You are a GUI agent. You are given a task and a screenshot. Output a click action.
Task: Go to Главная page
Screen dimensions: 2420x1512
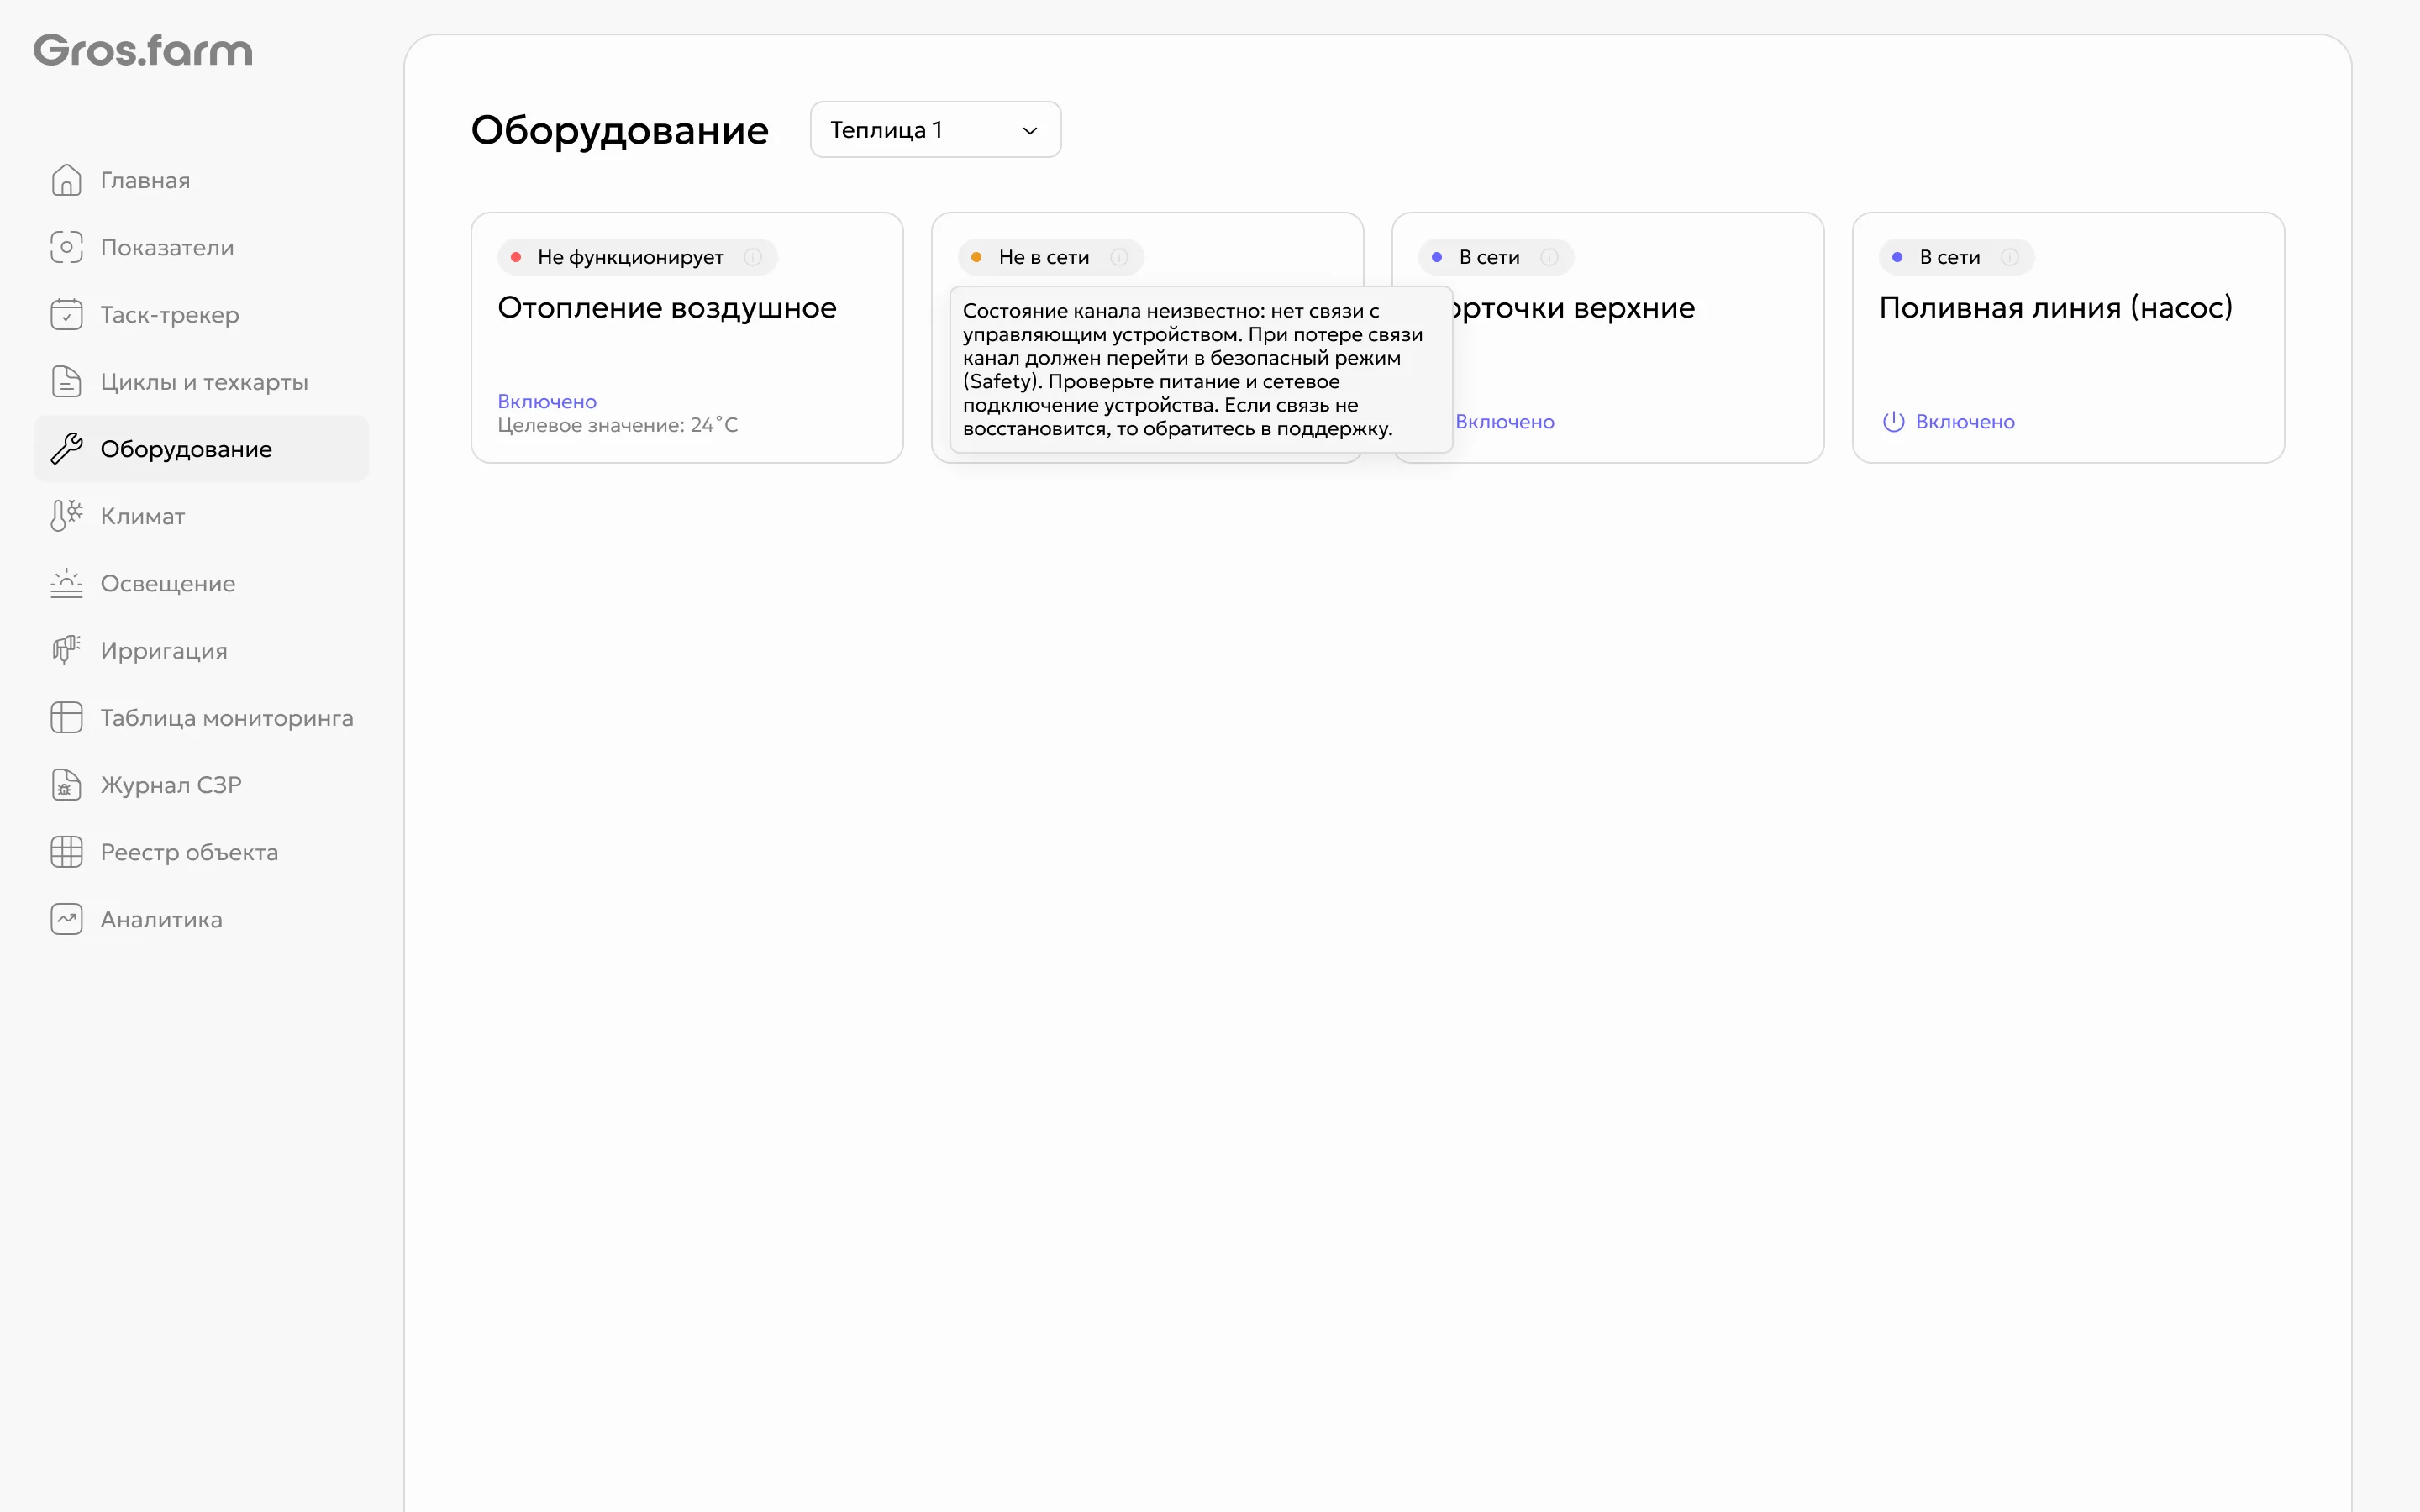201,180
